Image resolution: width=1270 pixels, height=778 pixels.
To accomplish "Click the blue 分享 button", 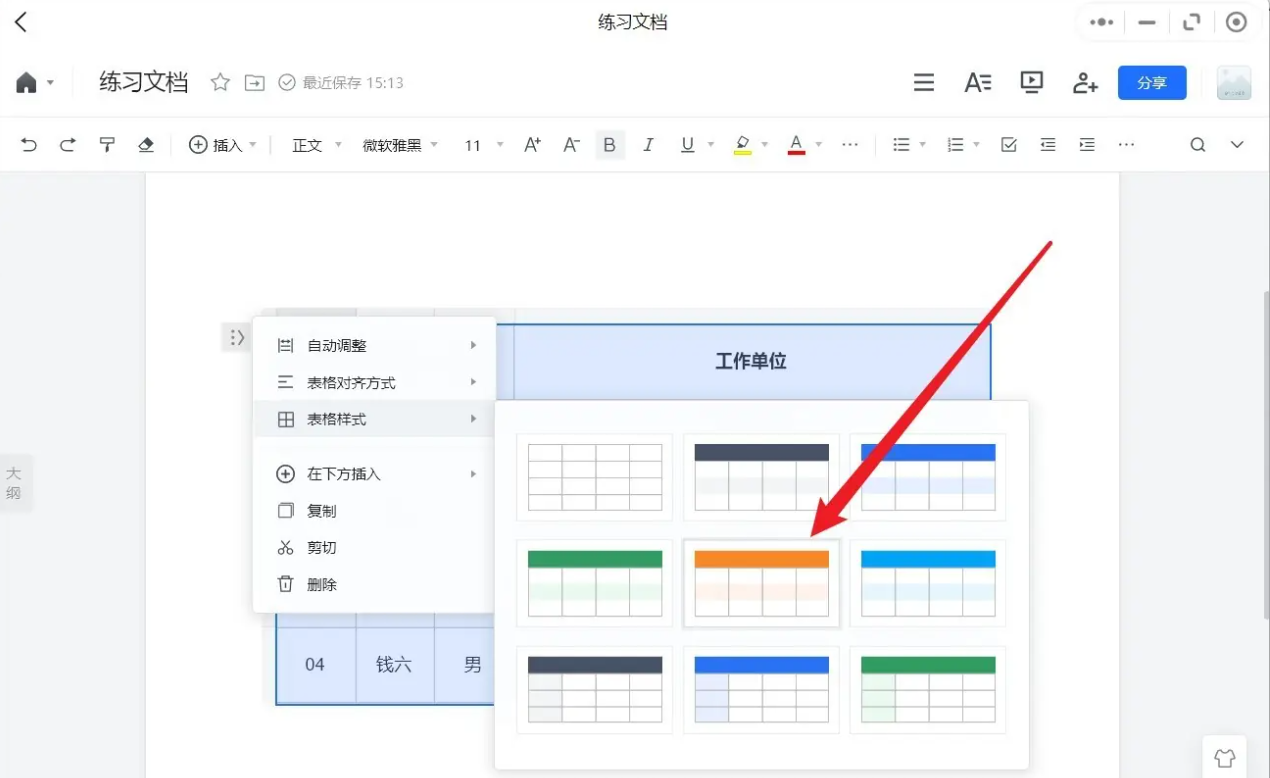I will coord(1152,82).
